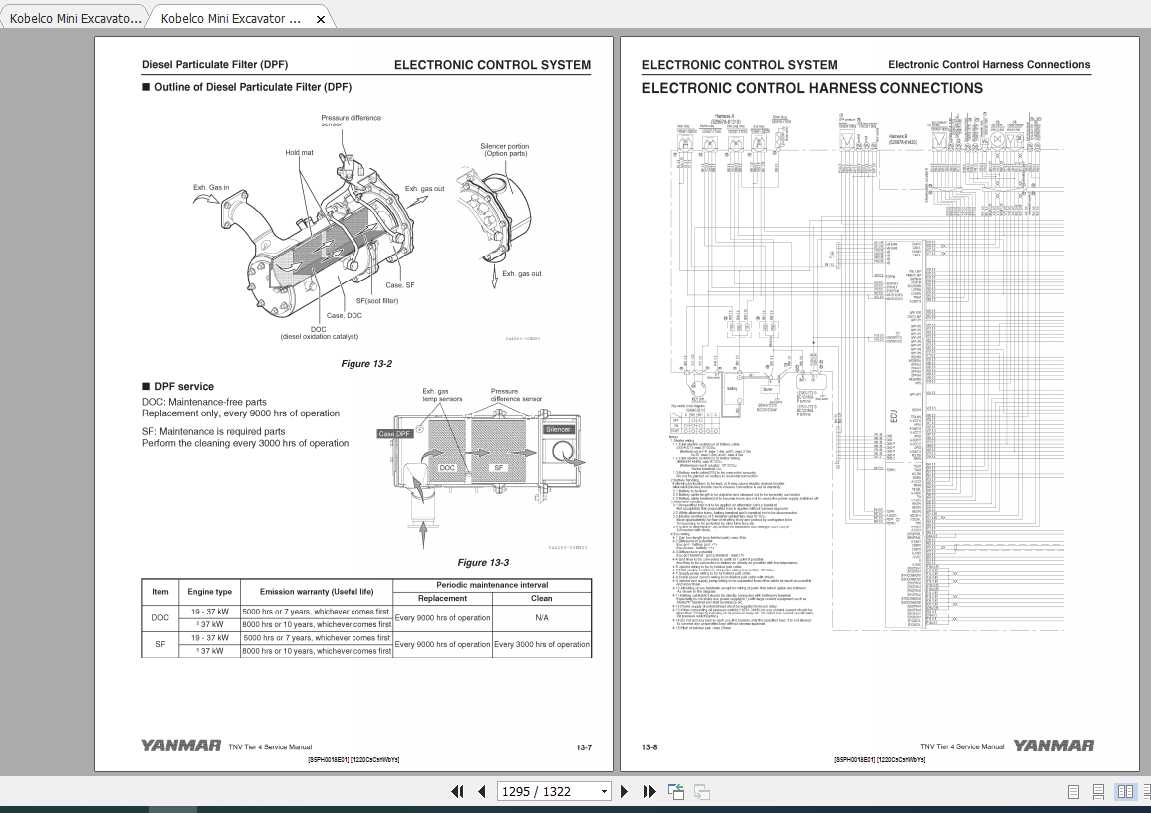The width and height of the screenshot is (1151, 813).
Task: Click the 'N/A' table cell
Action: click(542, 618)
